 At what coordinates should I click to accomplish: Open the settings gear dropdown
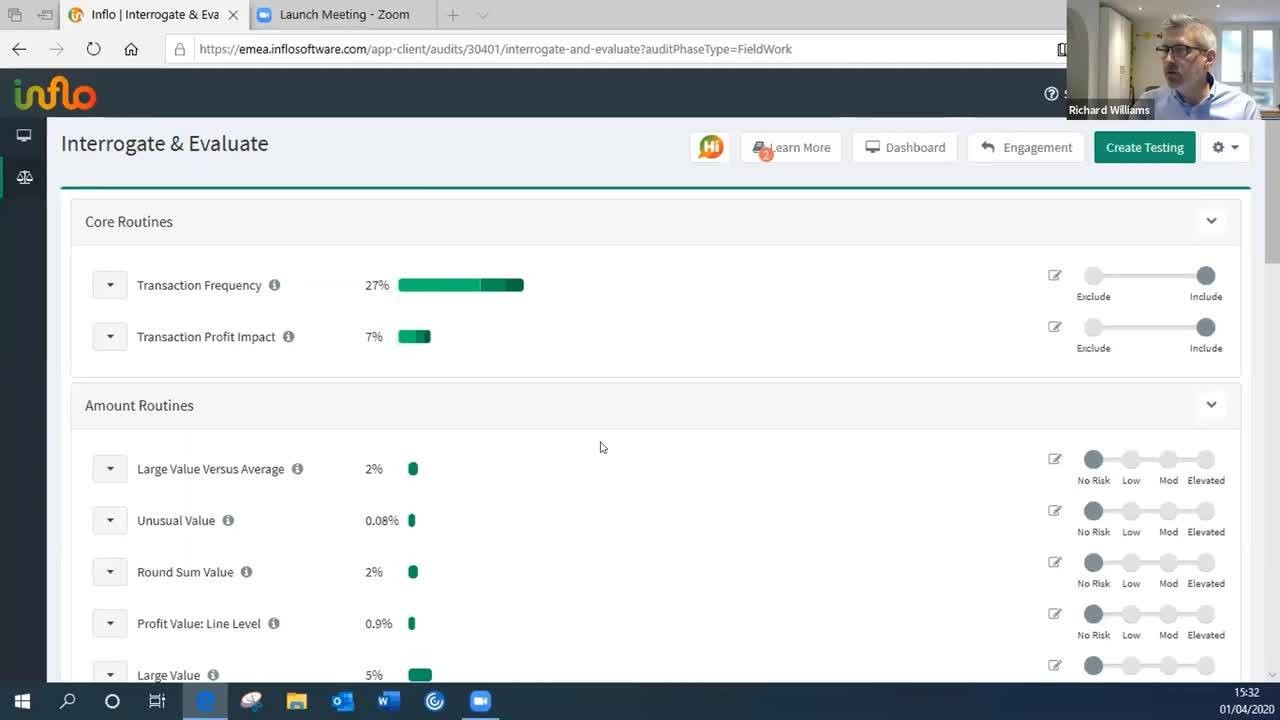point(1225,147)
